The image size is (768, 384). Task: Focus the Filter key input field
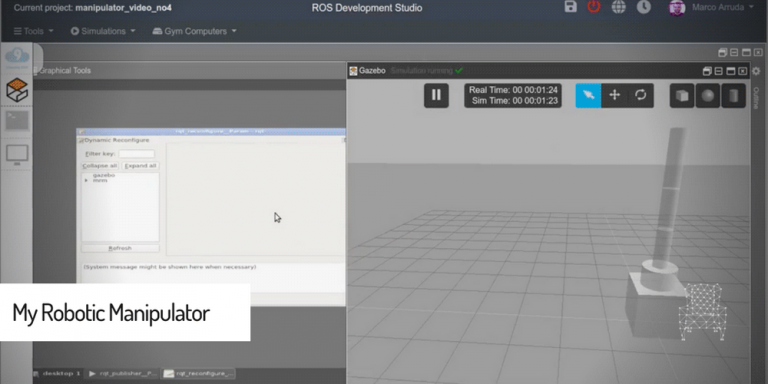pyautogui.click(x=137, y=154)
